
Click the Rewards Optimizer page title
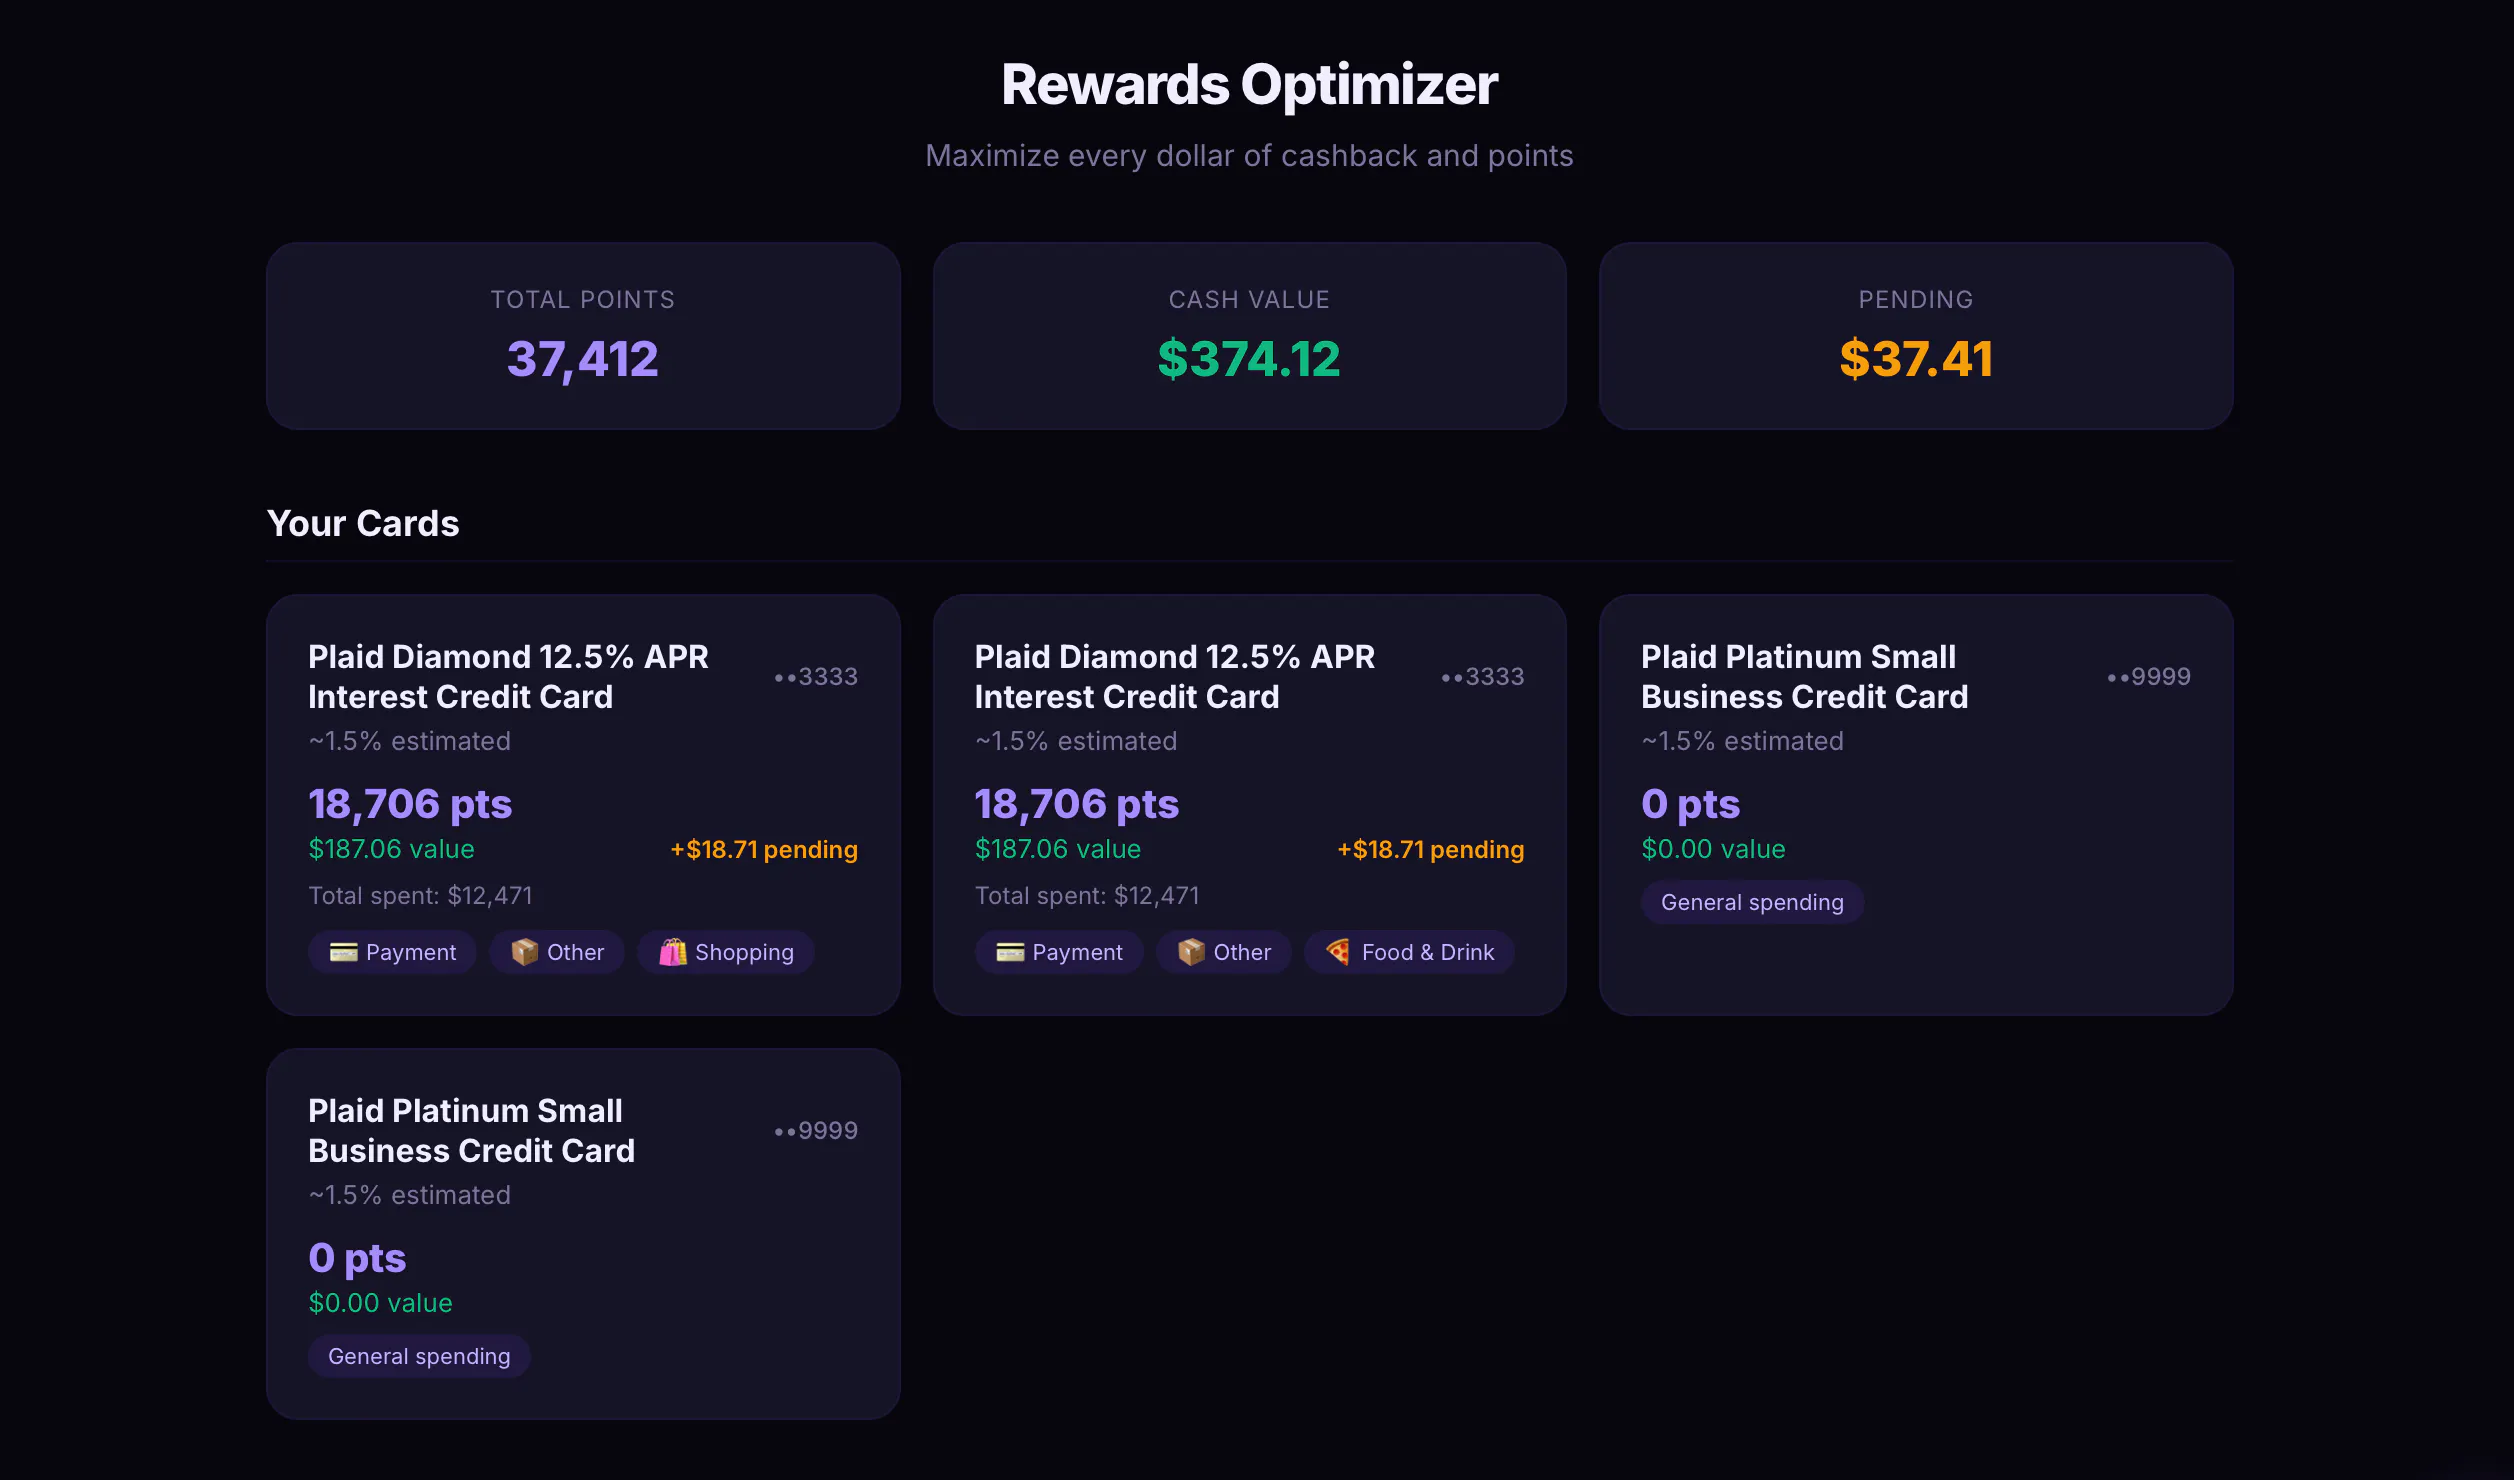coord(1249,84)
